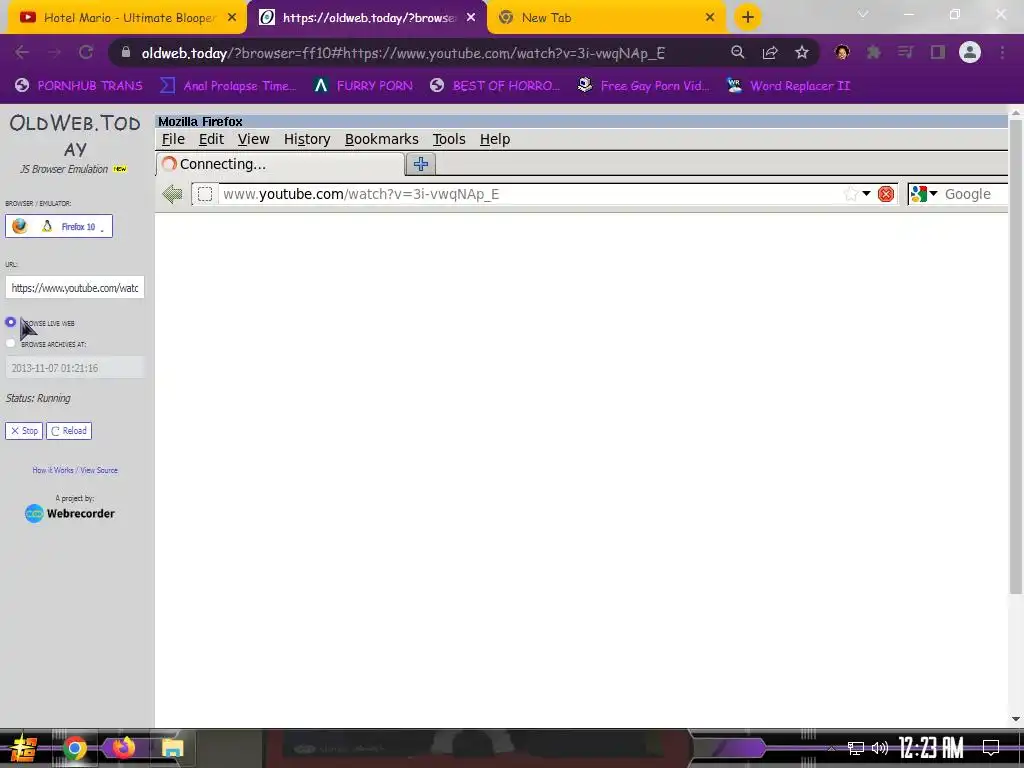
Task: Open the File menu
Action: coord(173,139)
